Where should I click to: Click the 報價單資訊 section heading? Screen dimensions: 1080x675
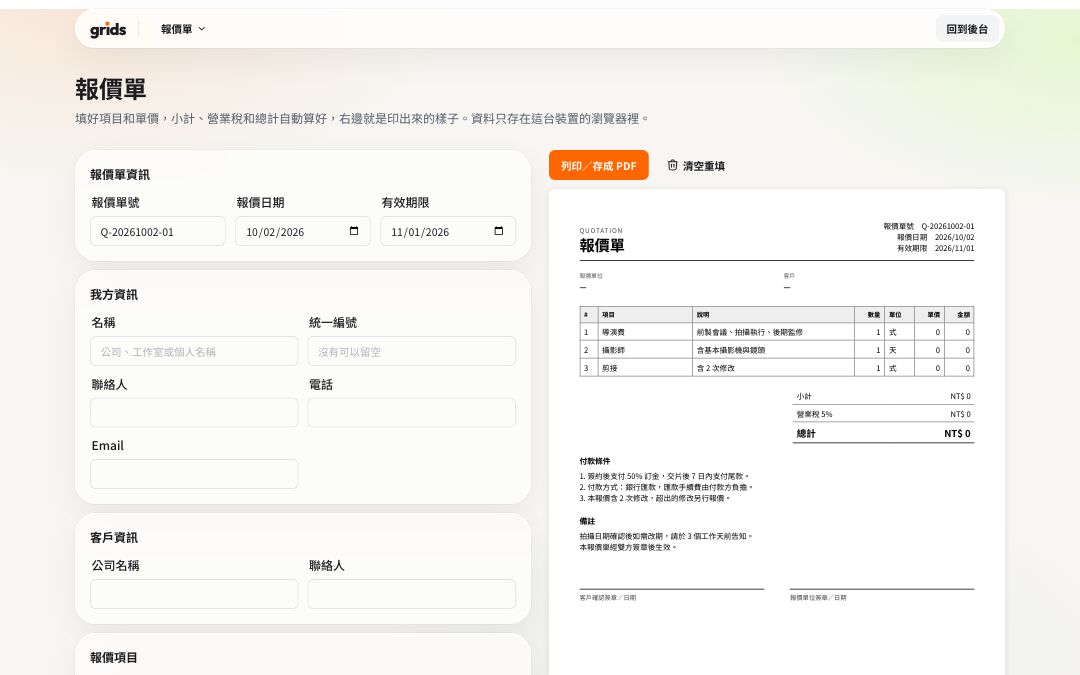(x=120, y=174)
